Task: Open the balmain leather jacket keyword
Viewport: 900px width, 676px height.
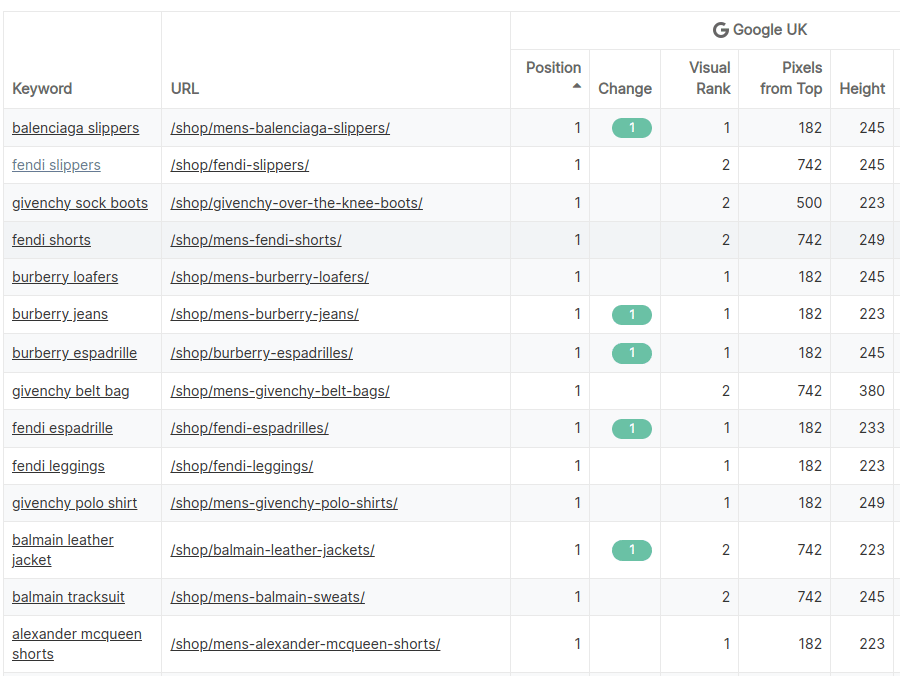Action: 63,550
